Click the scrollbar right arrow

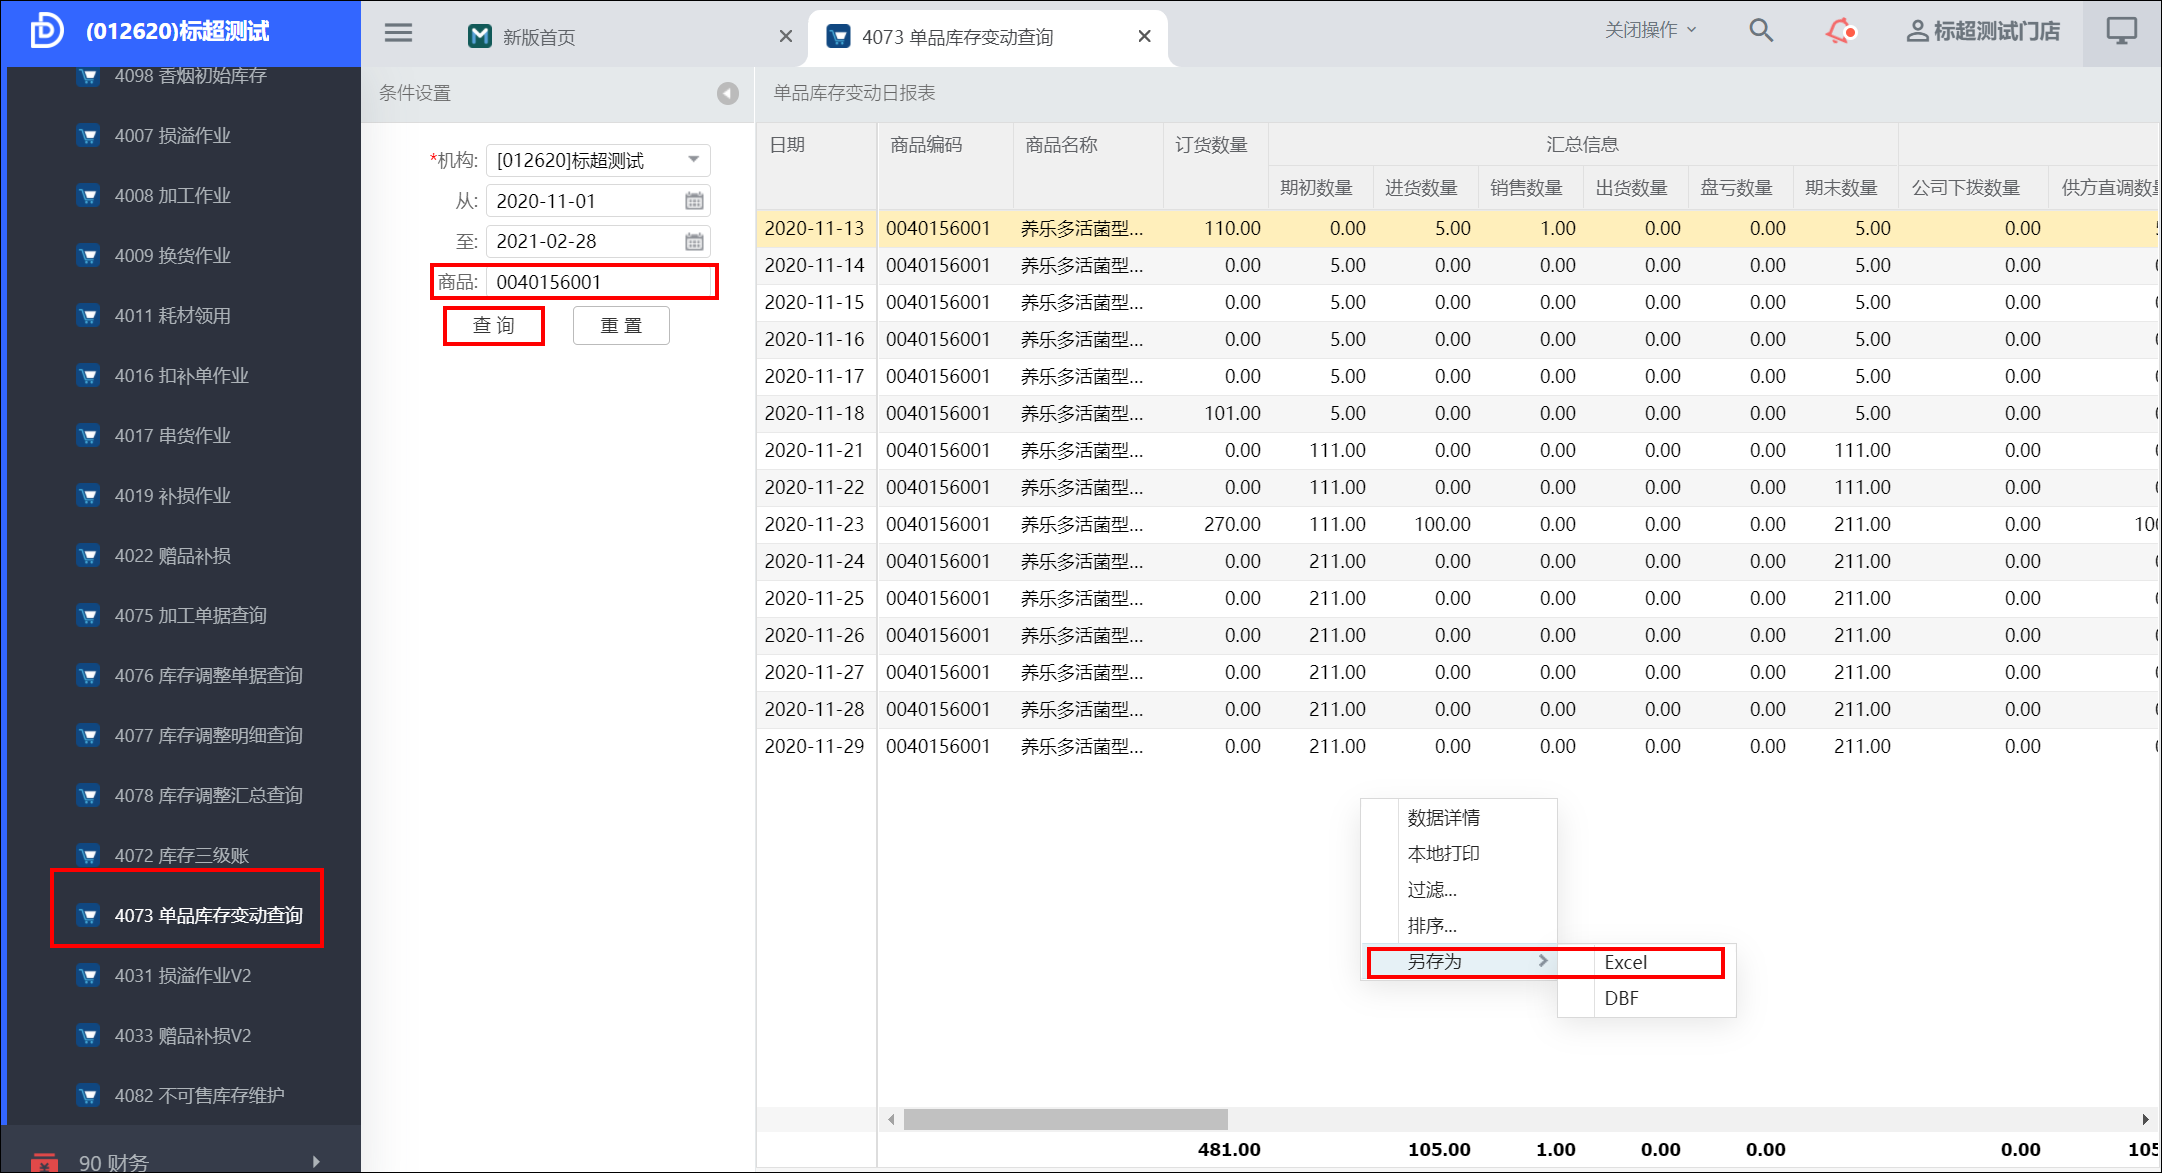tap(2145, 1120)
